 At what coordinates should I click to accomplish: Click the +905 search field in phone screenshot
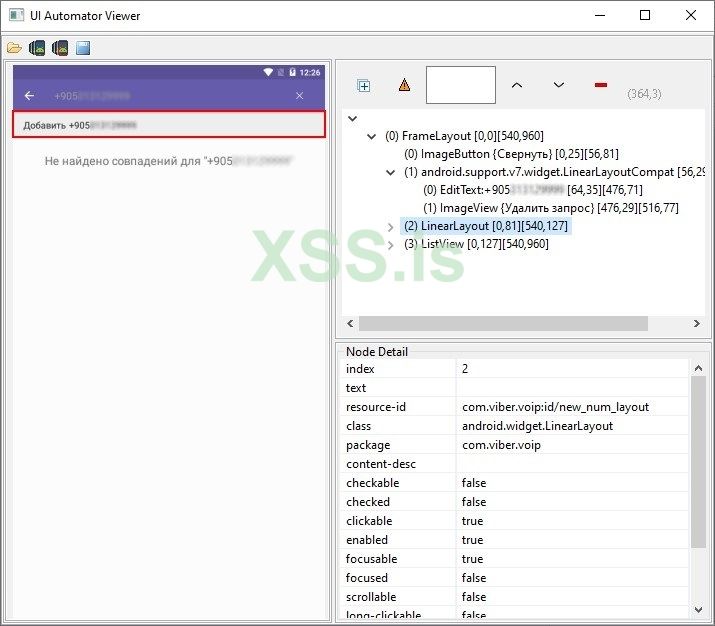[92, 96]
